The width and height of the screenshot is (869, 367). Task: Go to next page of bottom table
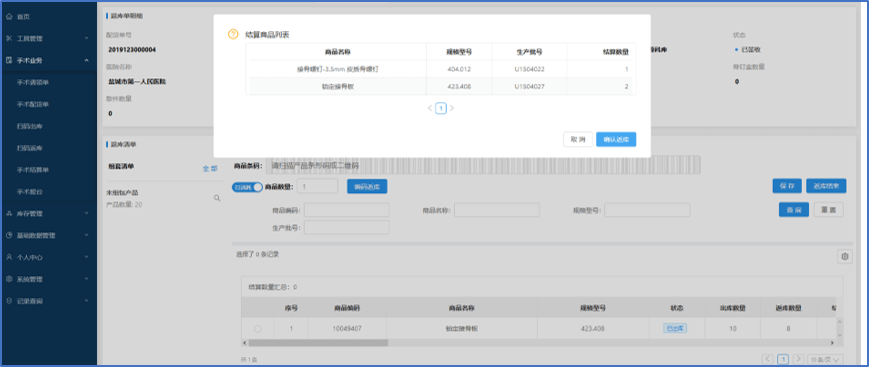(799, 359)
